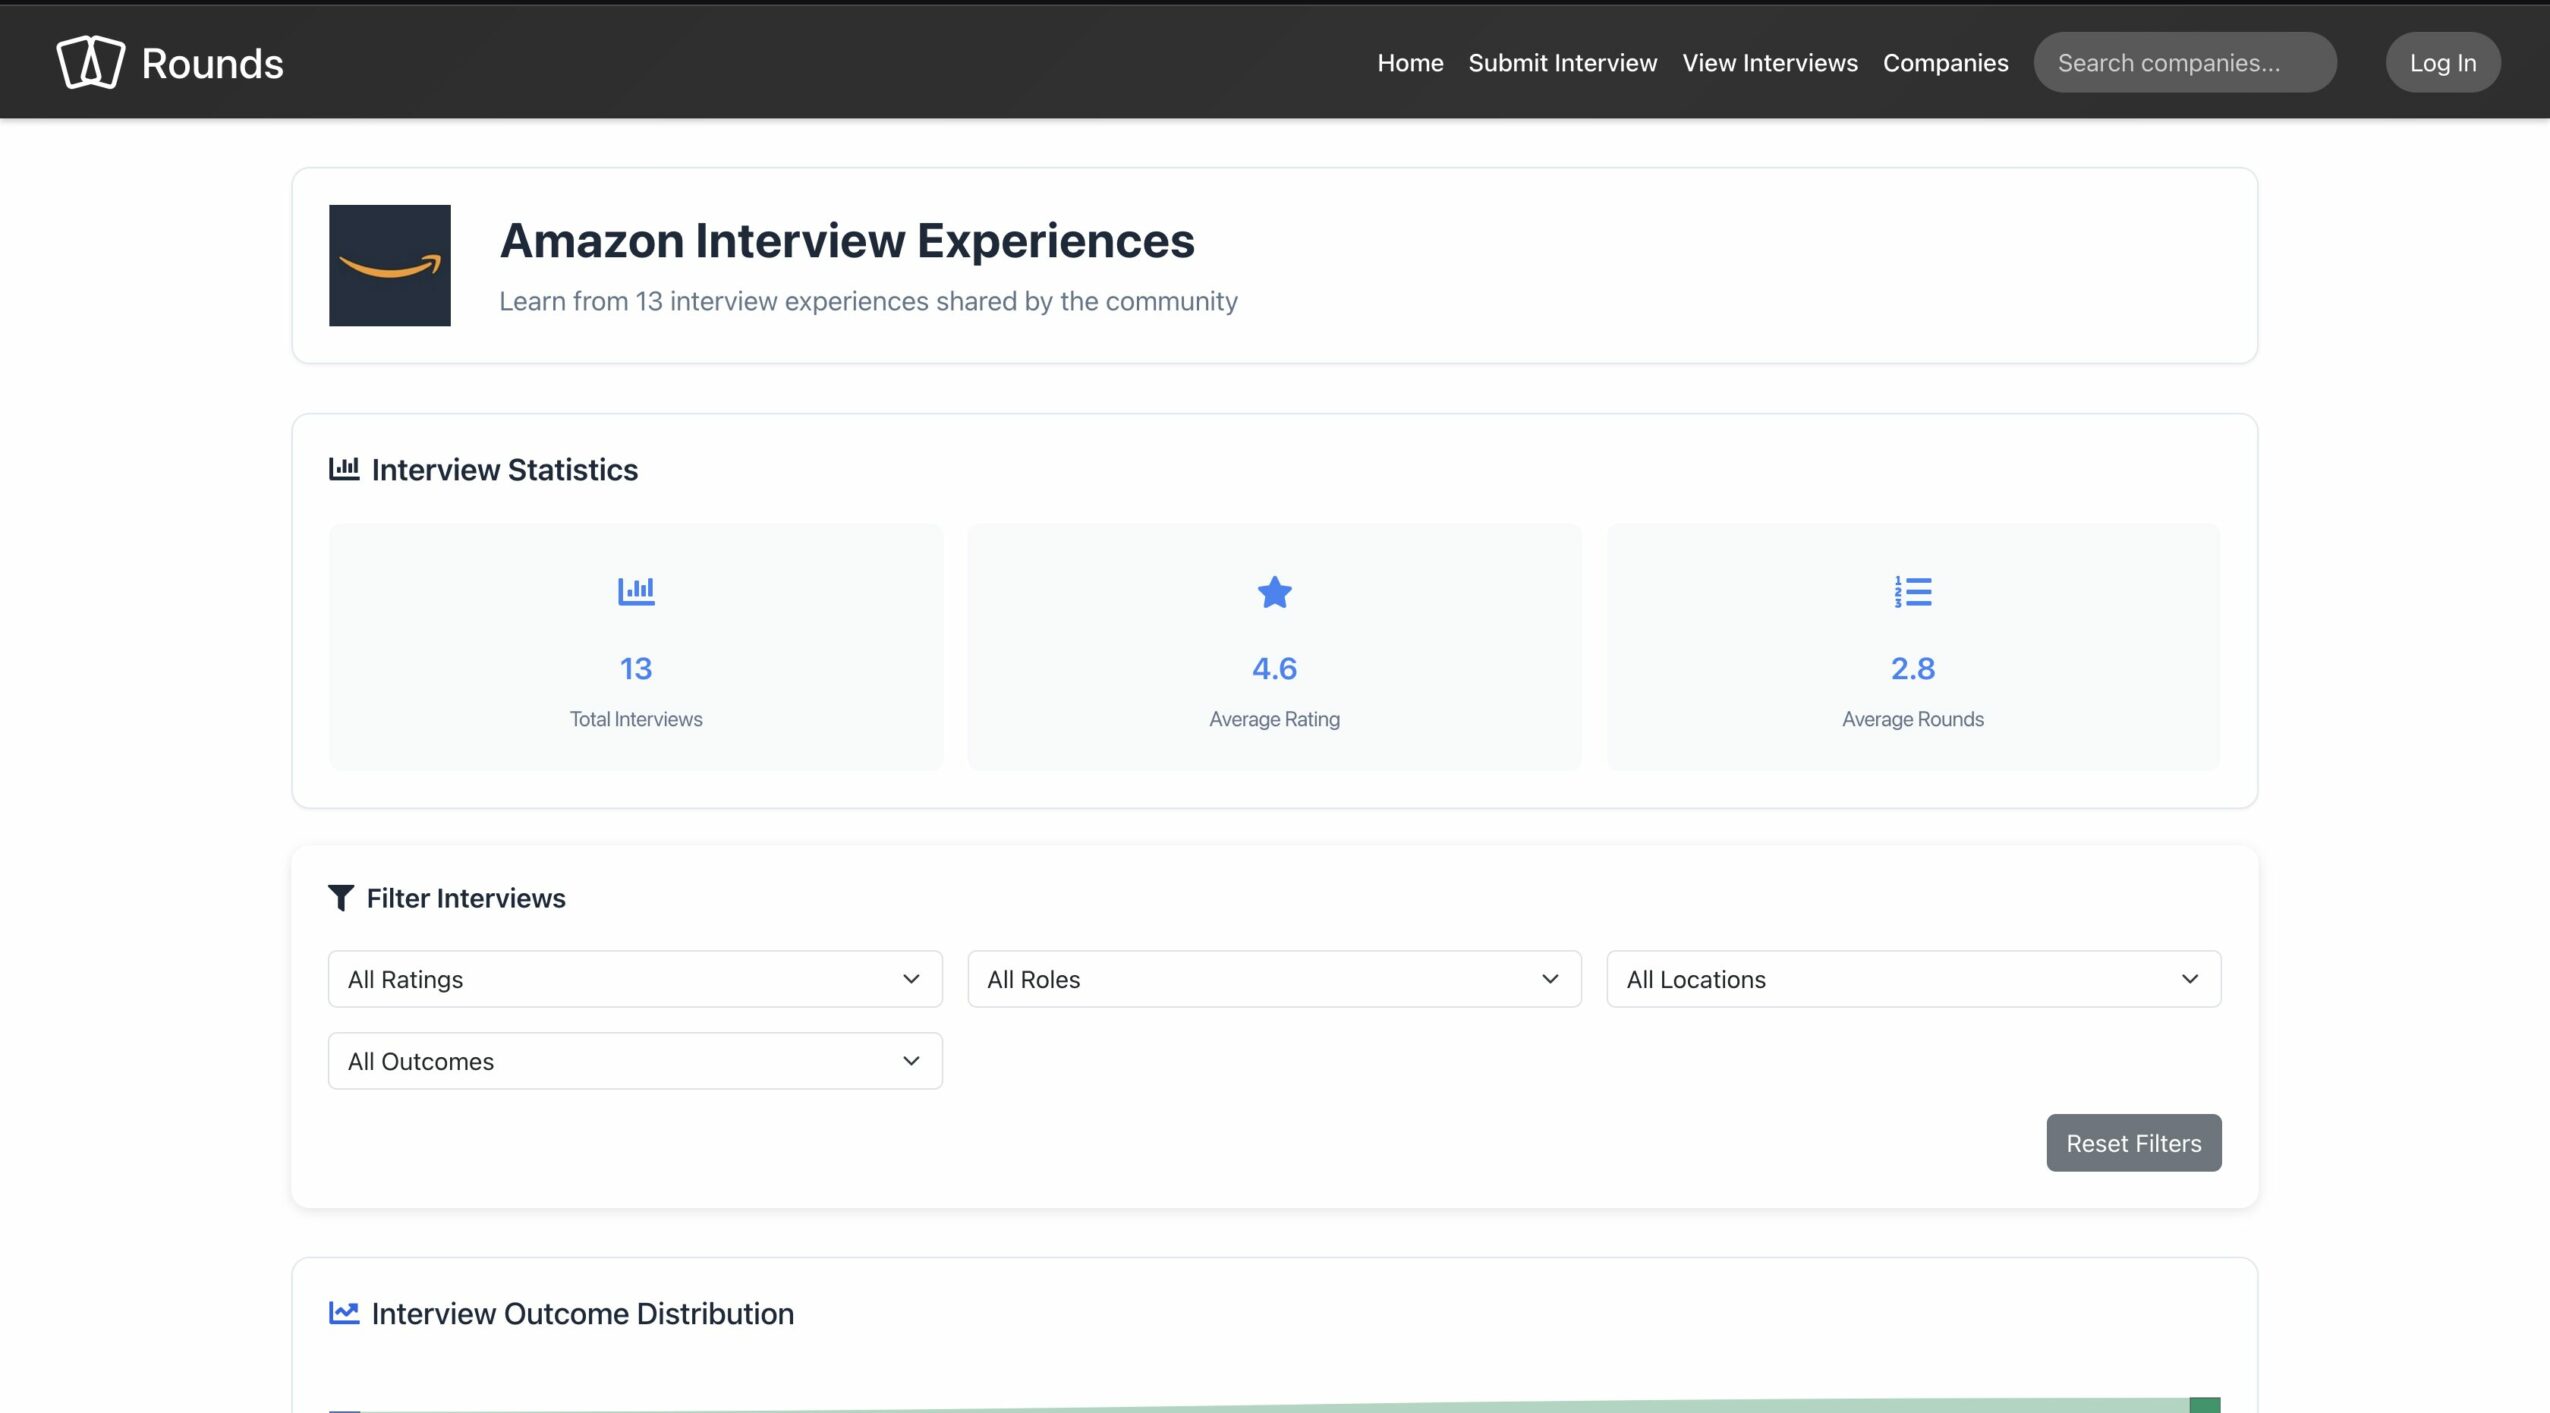This screenshot has height=1413, width=2550.
Task: Click the Reset Filters button
Action: (x=2133, y=1143)
